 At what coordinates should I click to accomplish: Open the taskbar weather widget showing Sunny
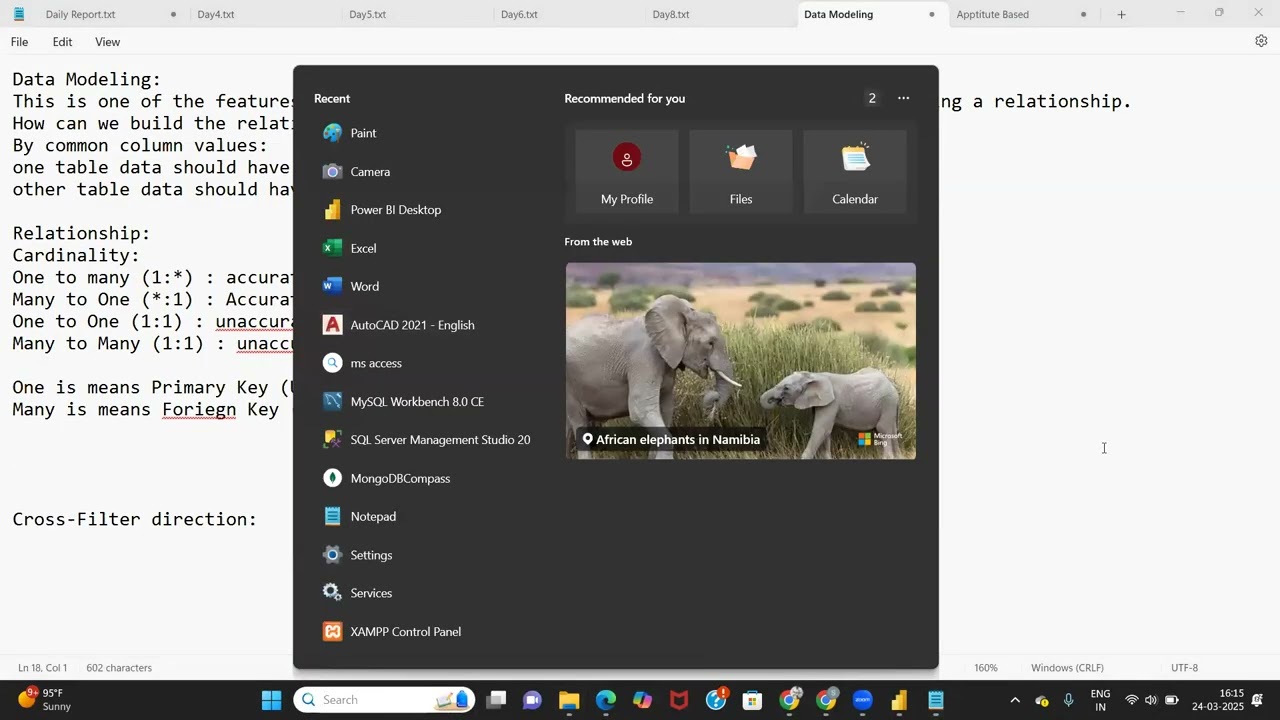[45, 700]
